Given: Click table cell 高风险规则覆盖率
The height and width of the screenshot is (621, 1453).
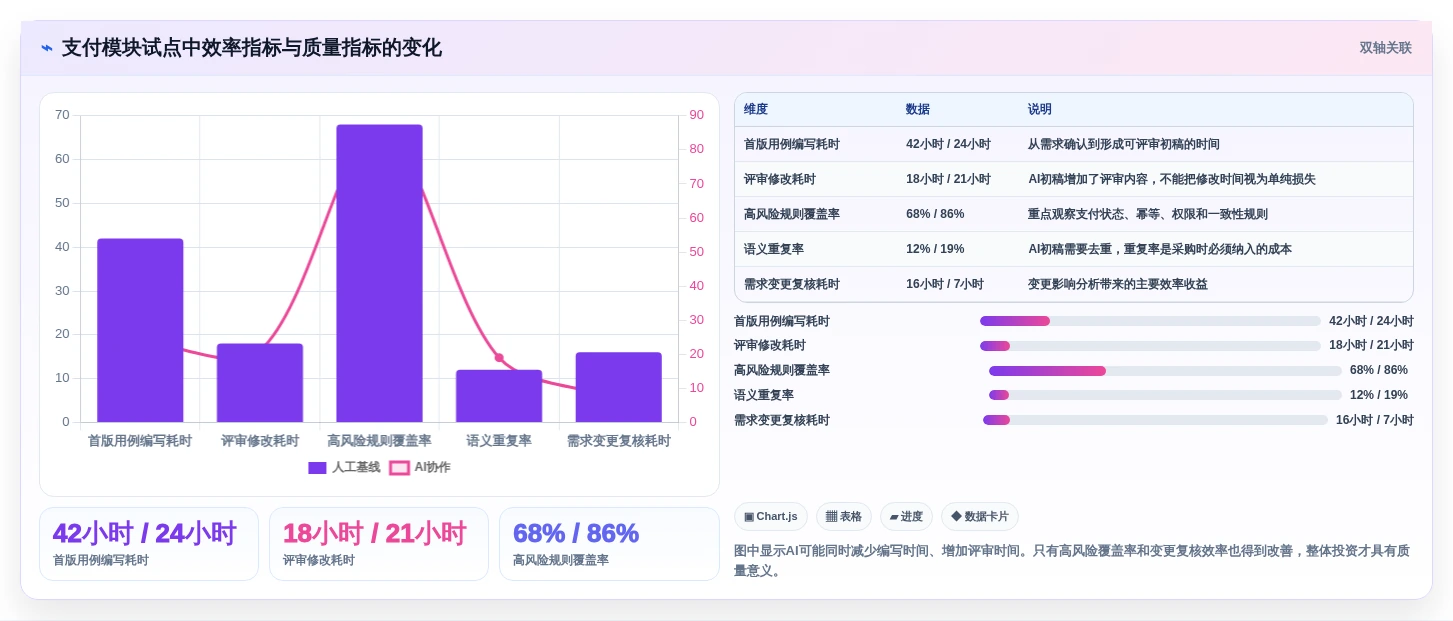Looking at the screenshot, I should tap(792, 214).
